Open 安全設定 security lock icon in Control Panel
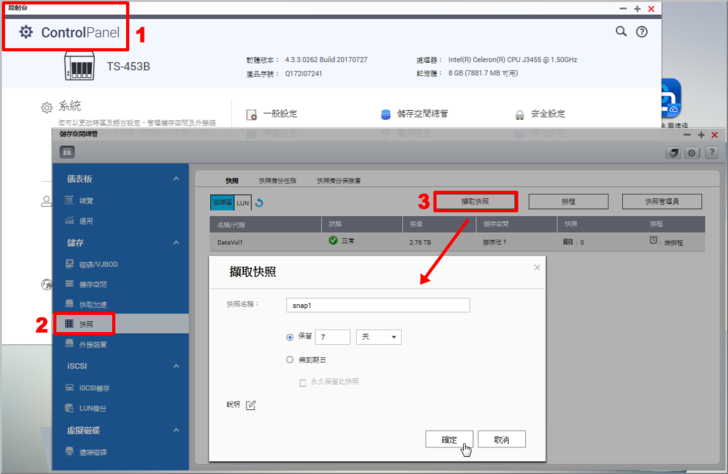This screenshot has height=474, width=728. tap(520, 115)
